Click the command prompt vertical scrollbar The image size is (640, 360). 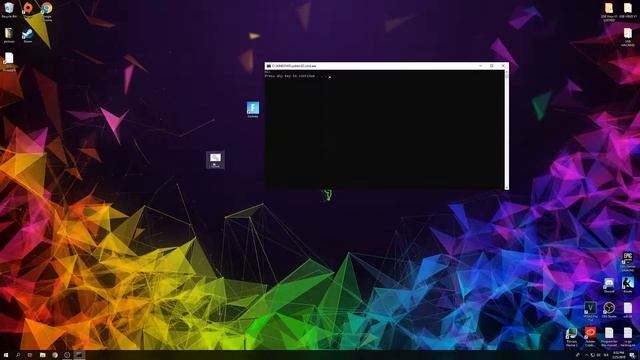(x=507, y=130)
